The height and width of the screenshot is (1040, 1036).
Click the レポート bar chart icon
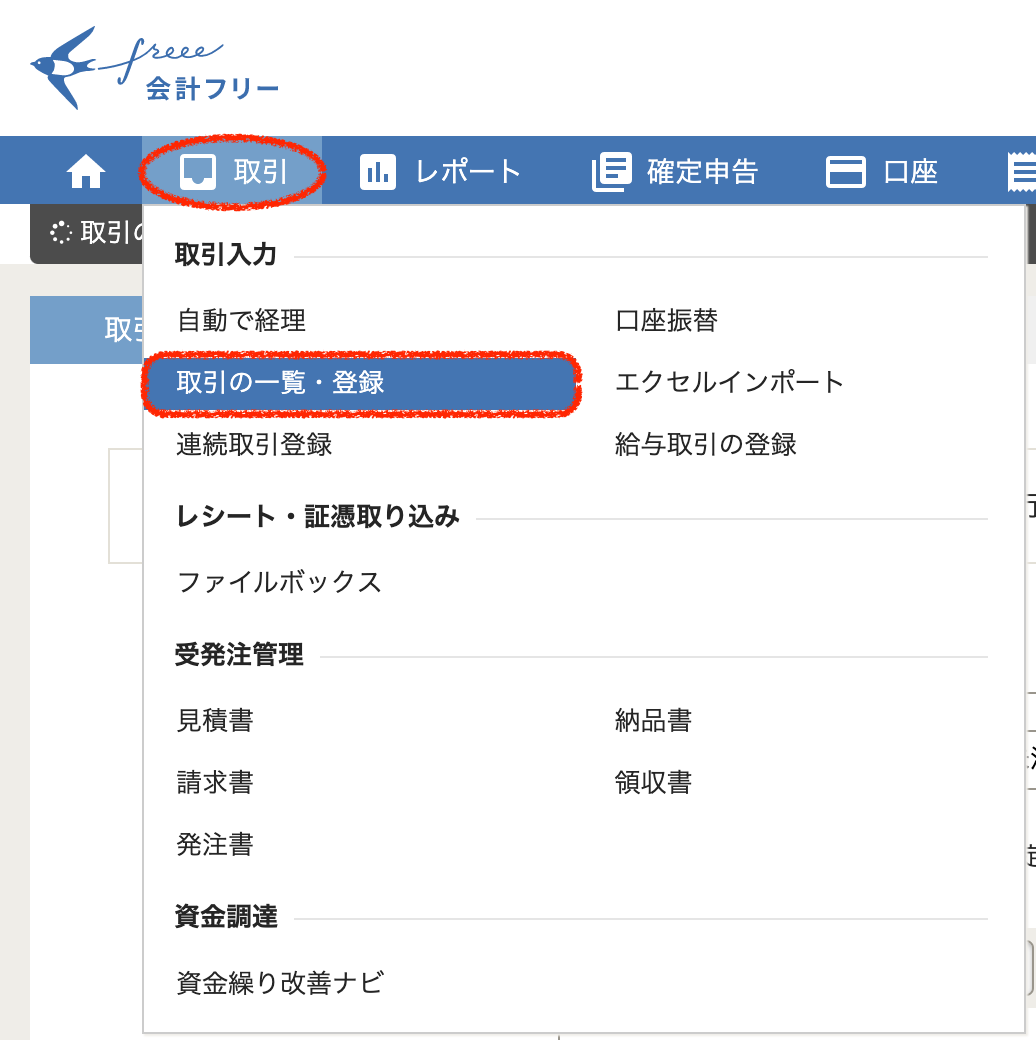point(378,172)
